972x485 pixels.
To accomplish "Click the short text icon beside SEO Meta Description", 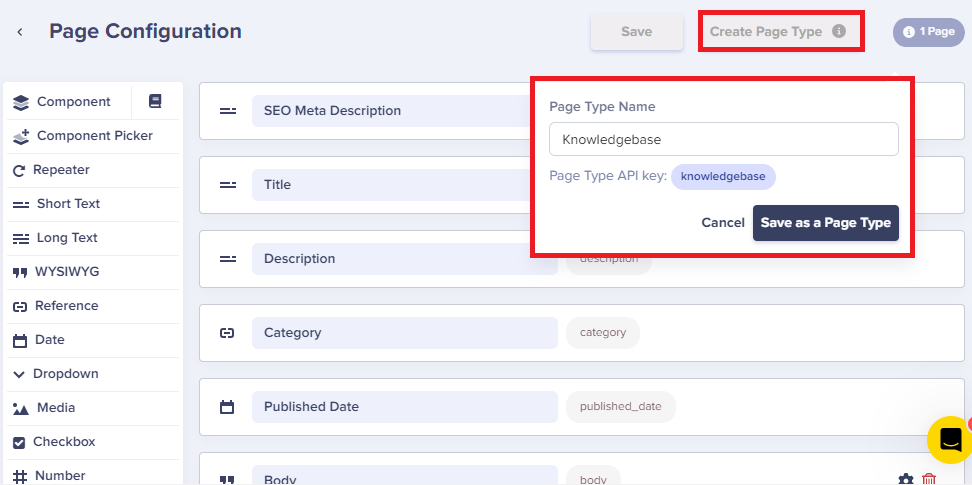I will click(x=228, y=111).
